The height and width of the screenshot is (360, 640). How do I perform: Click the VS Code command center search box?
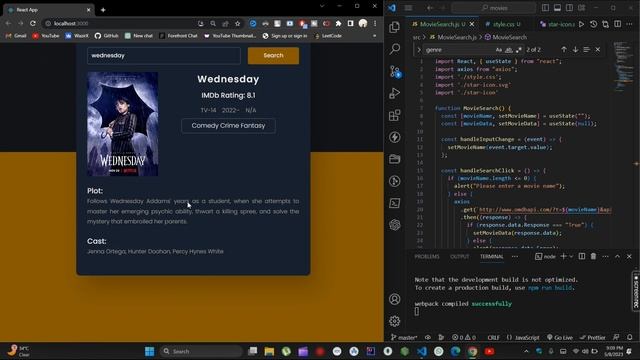point(494,8)
